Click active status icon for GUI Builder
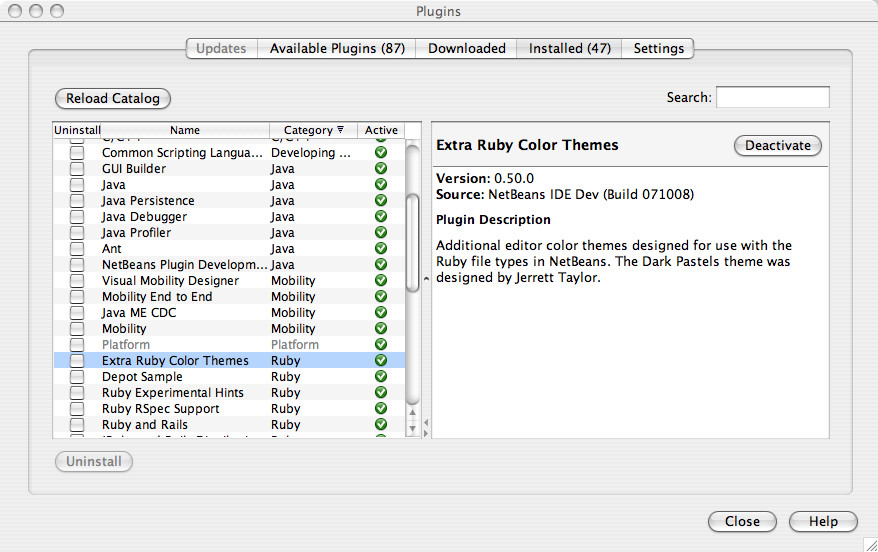The height and width of the screenshot is (552, 878). [381, 169]
